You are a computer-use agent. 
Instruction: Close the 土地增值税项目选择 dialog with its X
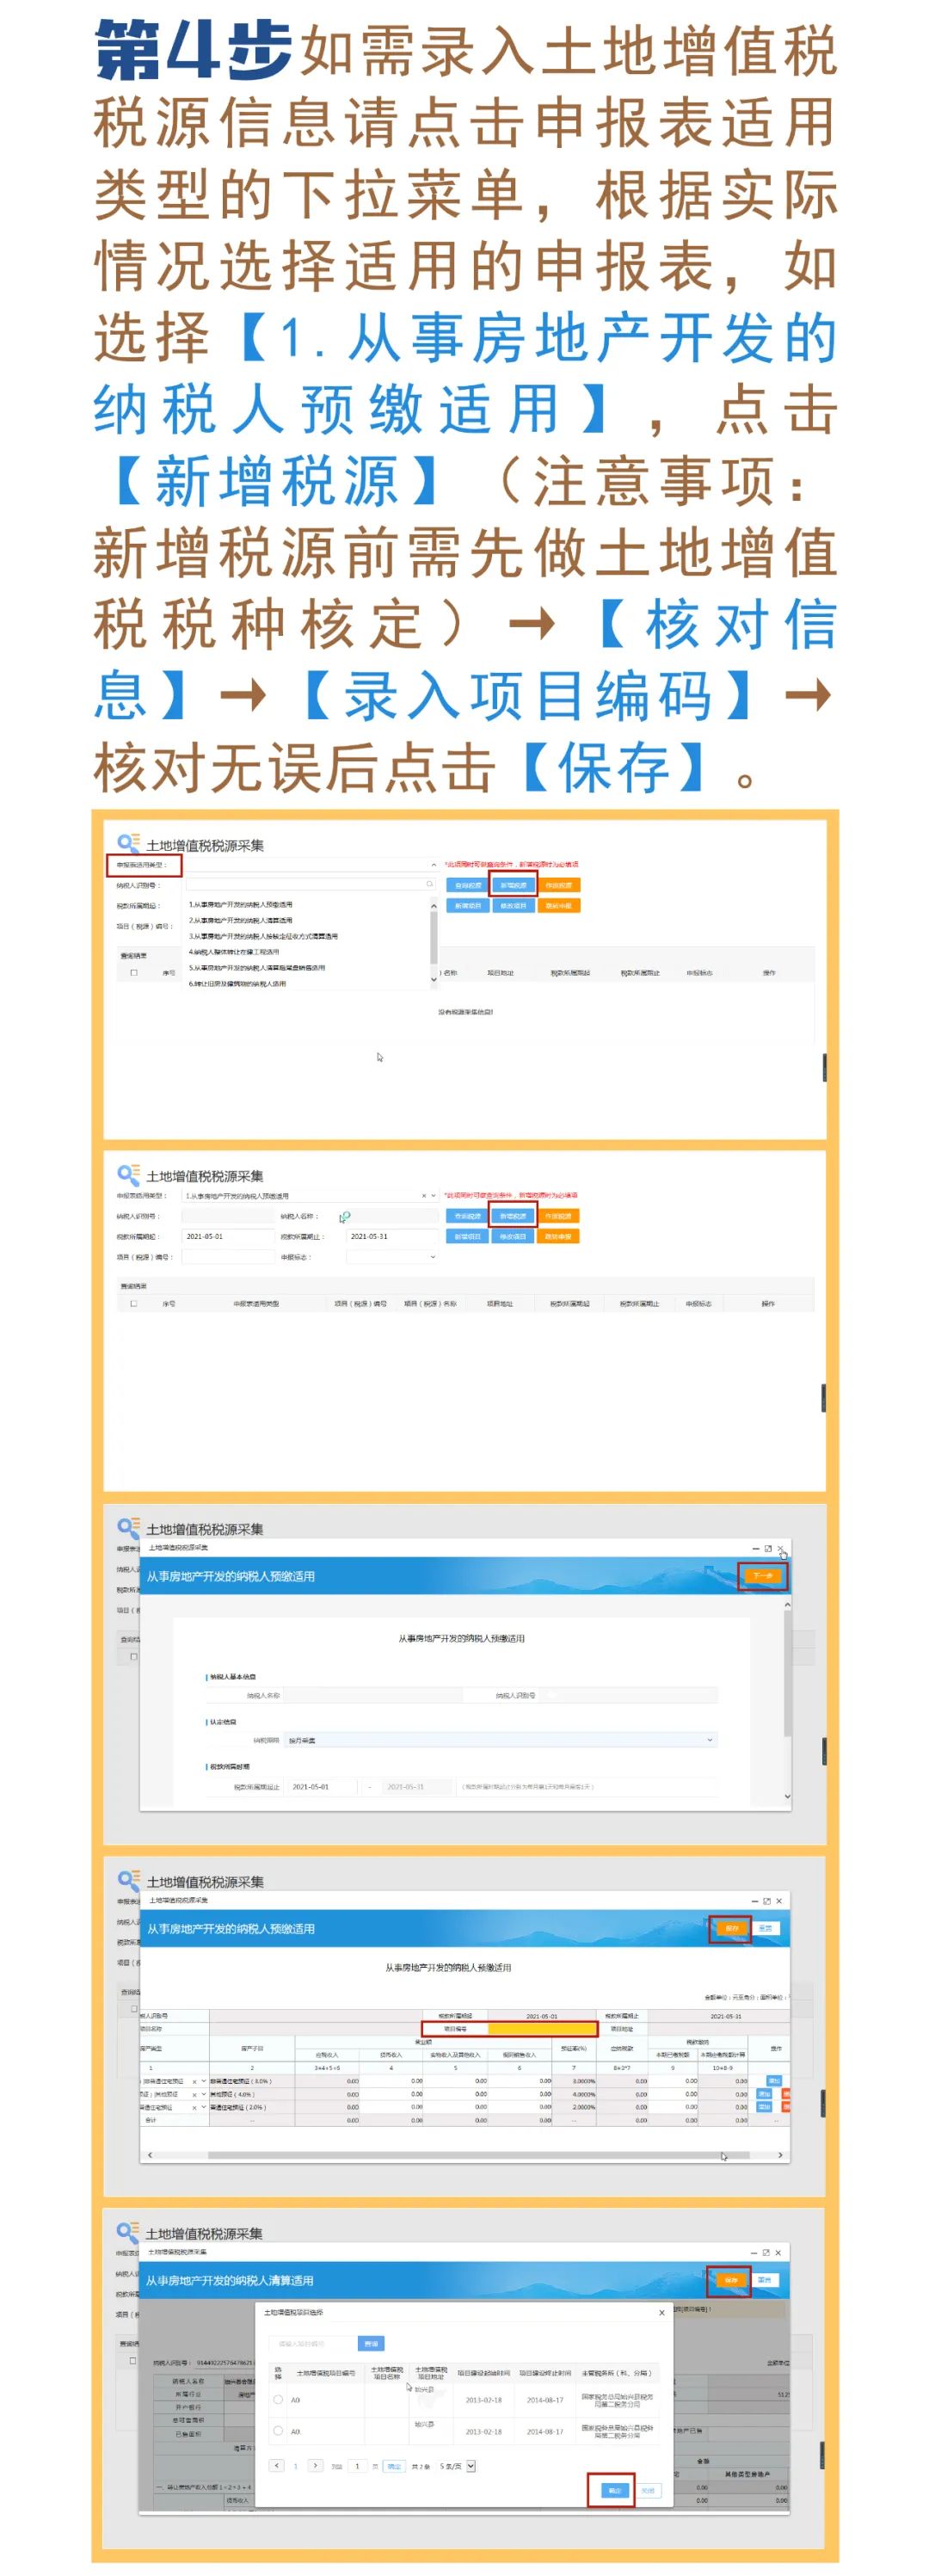(x=661, y=2313)
